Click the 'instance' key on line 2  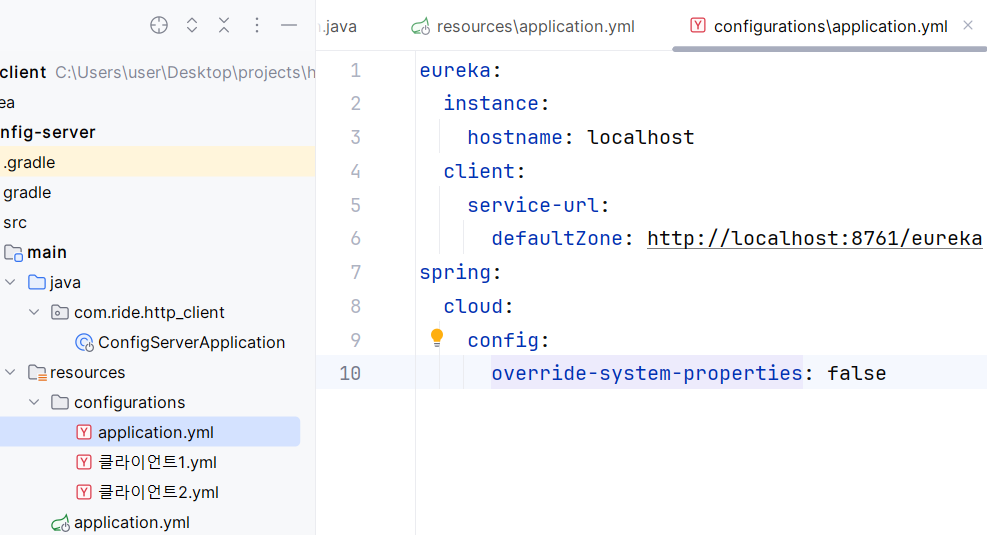click(x=491, y=103)
